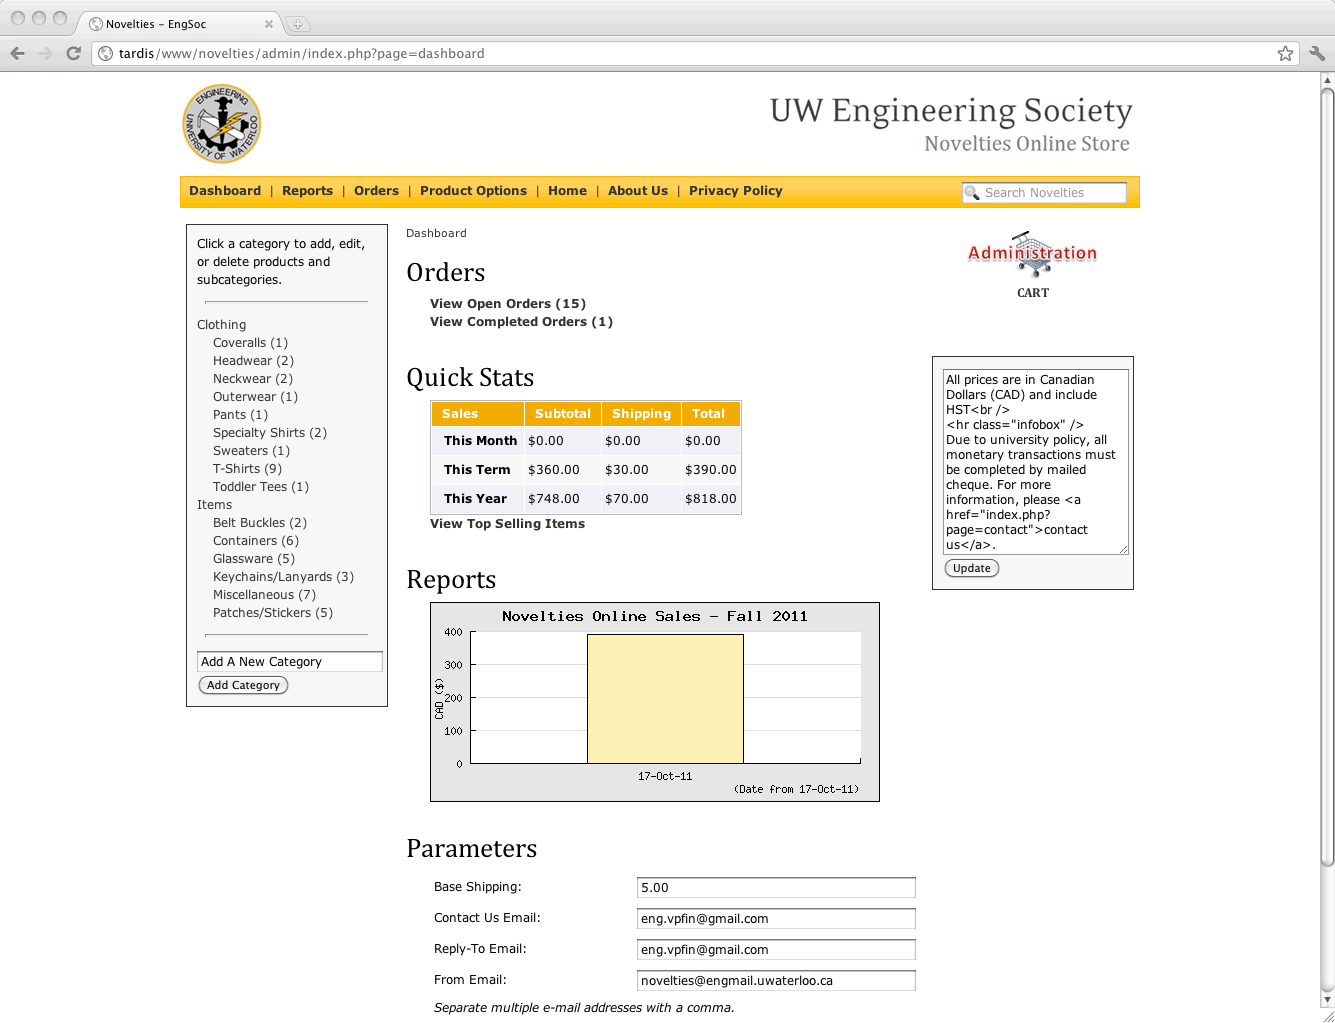Viewport: 1335px width, 1023px height.
Task: Open Patches/Stickers (5) subcategory
Action: point(273,613)
